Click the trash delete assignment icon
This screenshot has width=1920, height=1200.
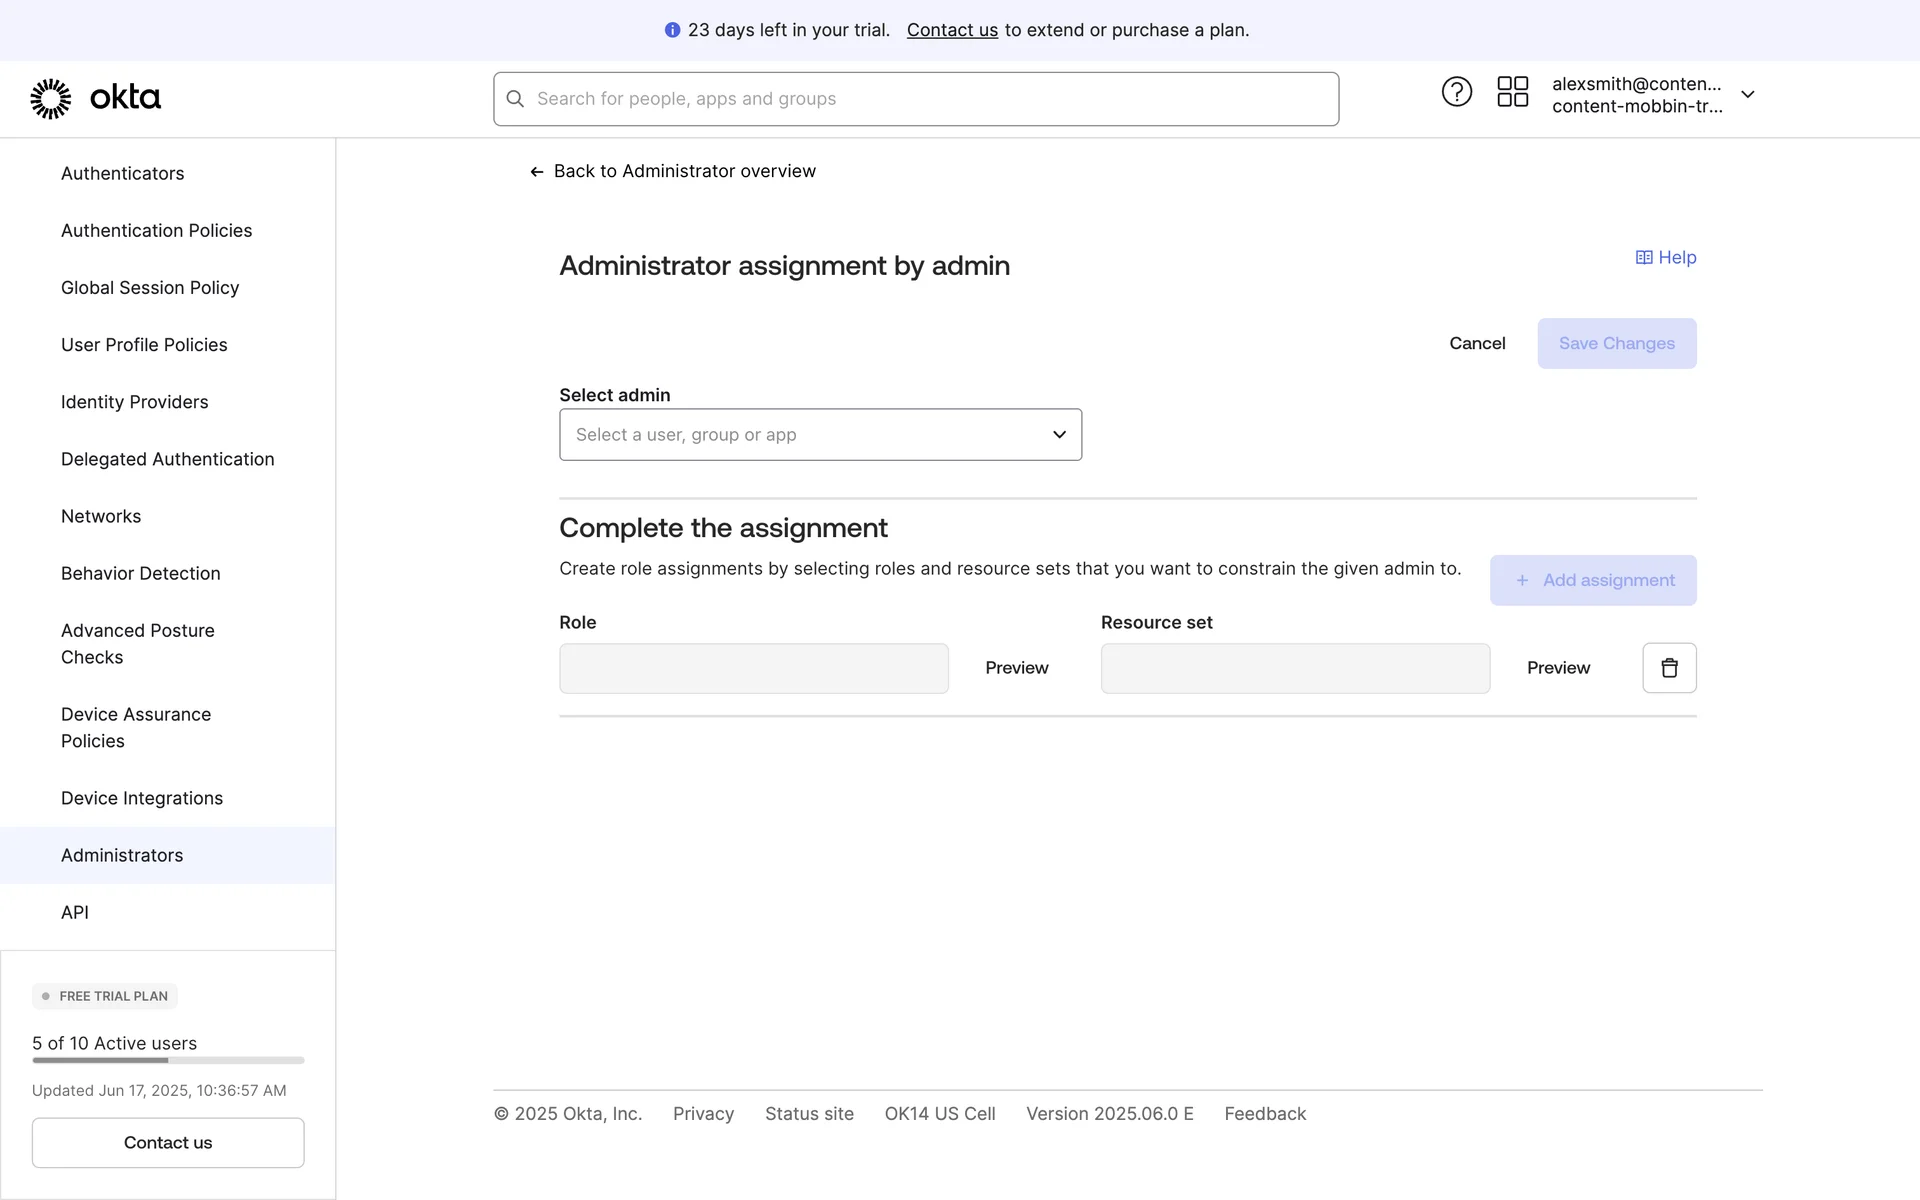(x=1669, y=668)
